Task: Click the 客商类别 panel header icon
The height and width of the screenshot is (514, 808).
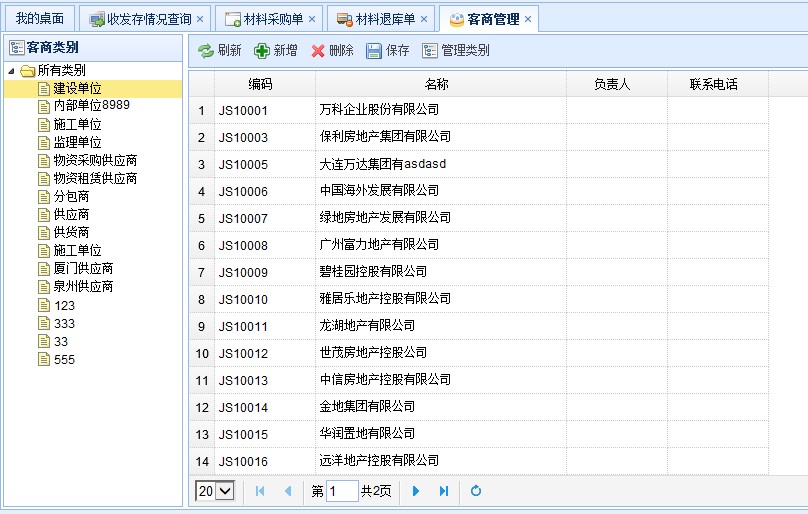Action: [16, 47]
